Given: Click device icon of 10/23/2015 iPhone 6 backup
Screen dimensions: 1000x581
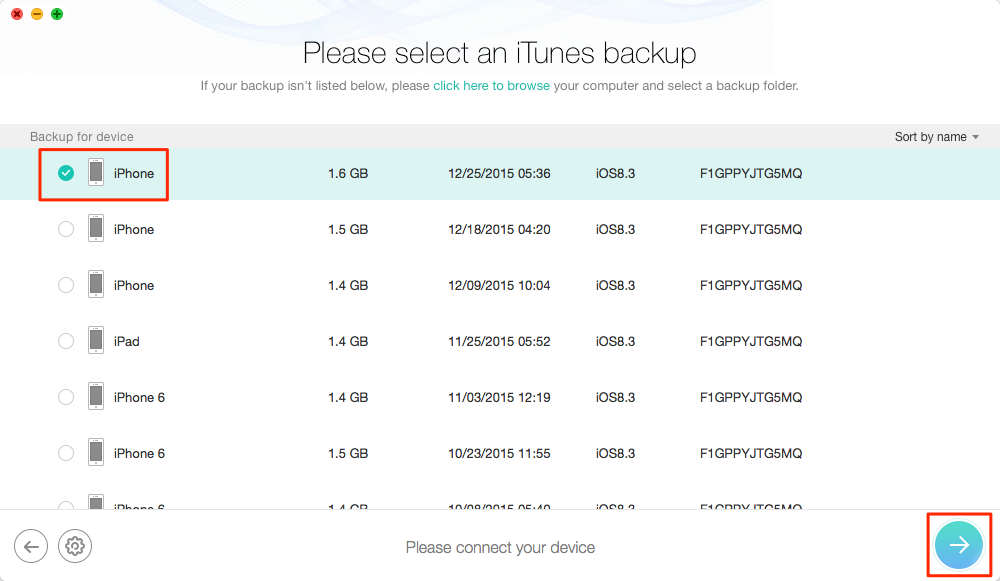Looking at the screenshot, I should point(96,453).
